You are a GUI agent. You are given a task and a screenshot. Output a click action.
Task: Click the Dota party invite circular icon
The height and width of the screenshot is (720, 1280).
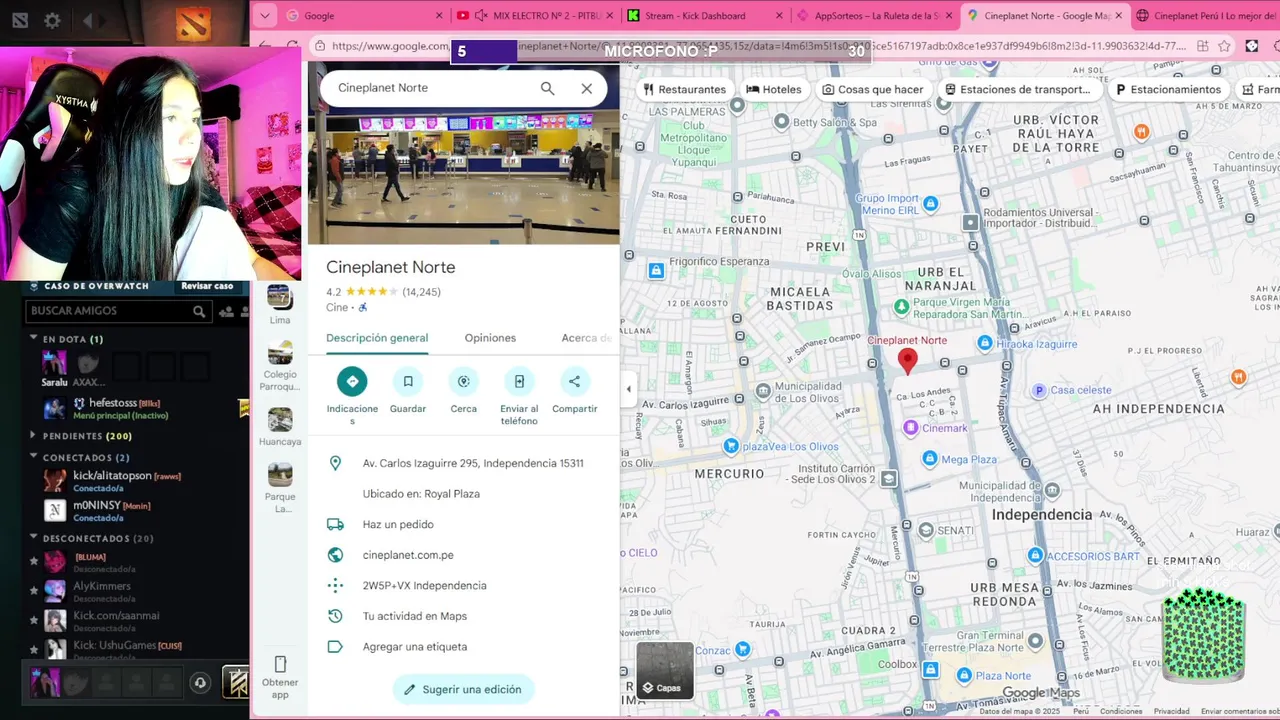coord(200,683)
